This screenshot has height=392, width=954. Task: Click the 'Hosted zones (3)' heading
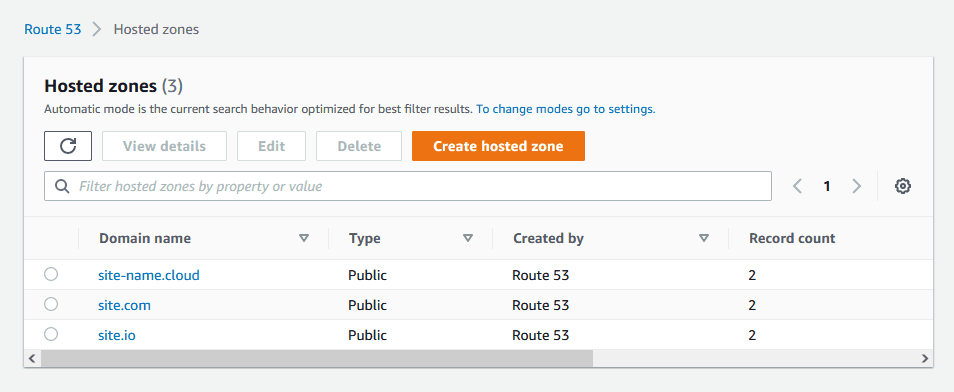coord(114,86)
